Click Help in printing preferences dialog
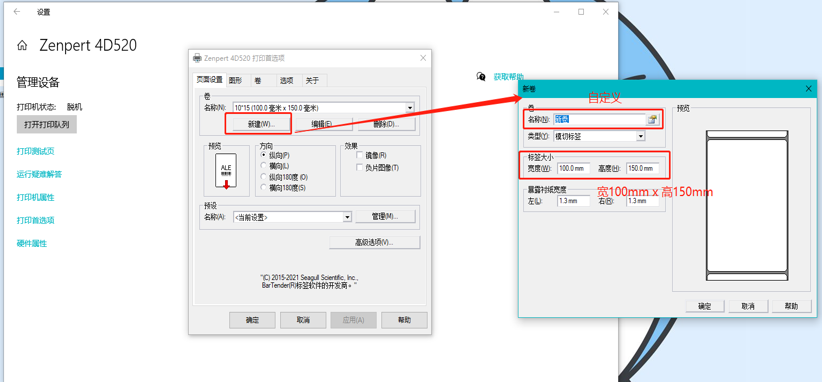 click(404, 320)
